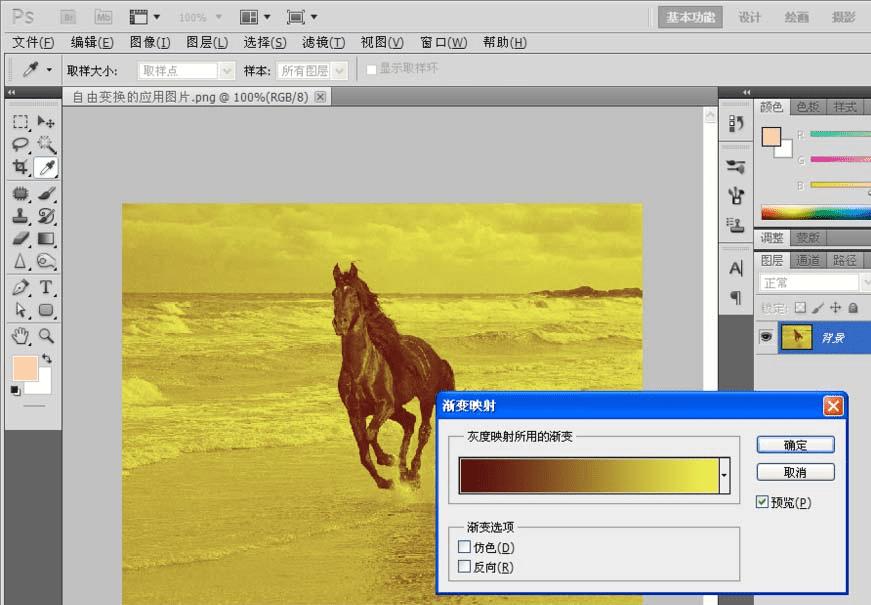This screenshot has width=871, height=605.
Task: Open the Paragraph panel icon
Action: [x=736, y=298]
